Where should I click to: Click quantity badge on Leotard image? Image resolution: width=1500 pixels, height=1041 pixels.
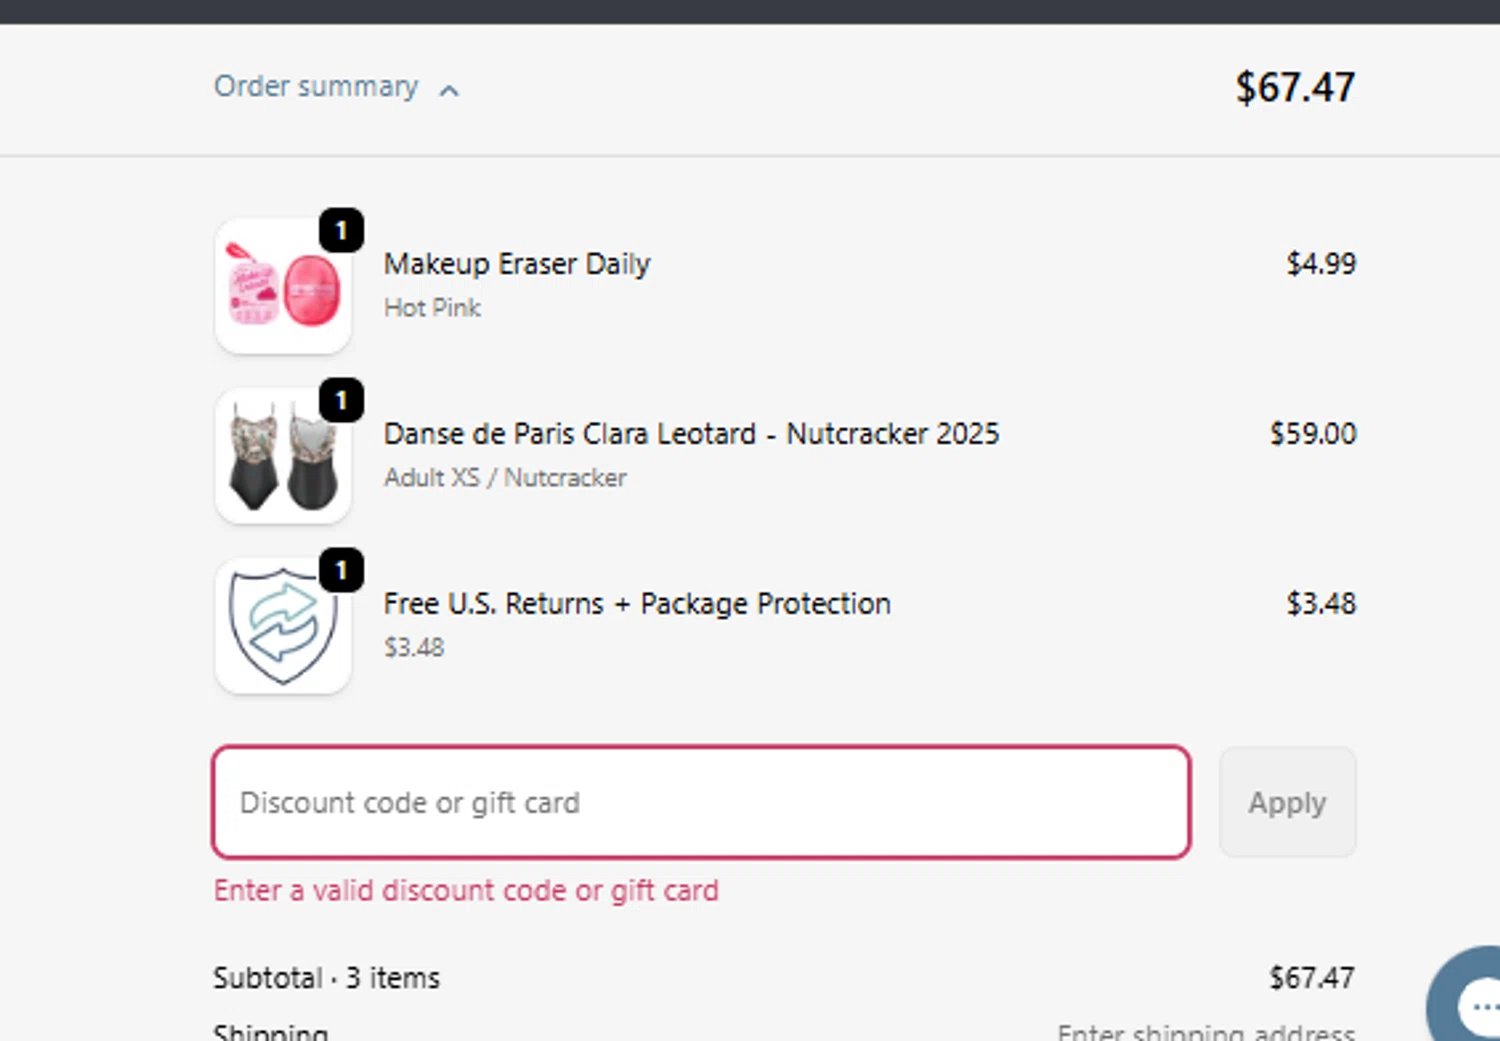341,401
